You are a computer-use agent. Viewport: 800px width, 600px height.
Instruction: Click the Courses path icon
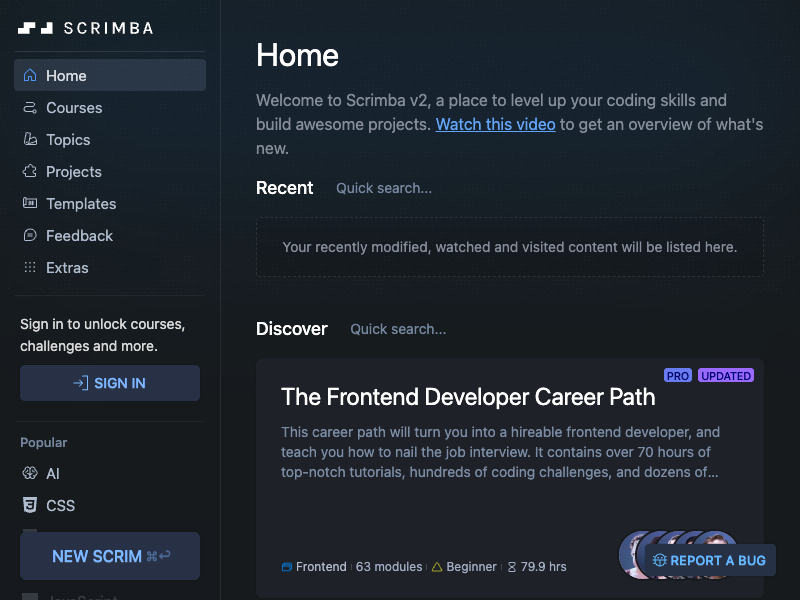tap(30, 107)
